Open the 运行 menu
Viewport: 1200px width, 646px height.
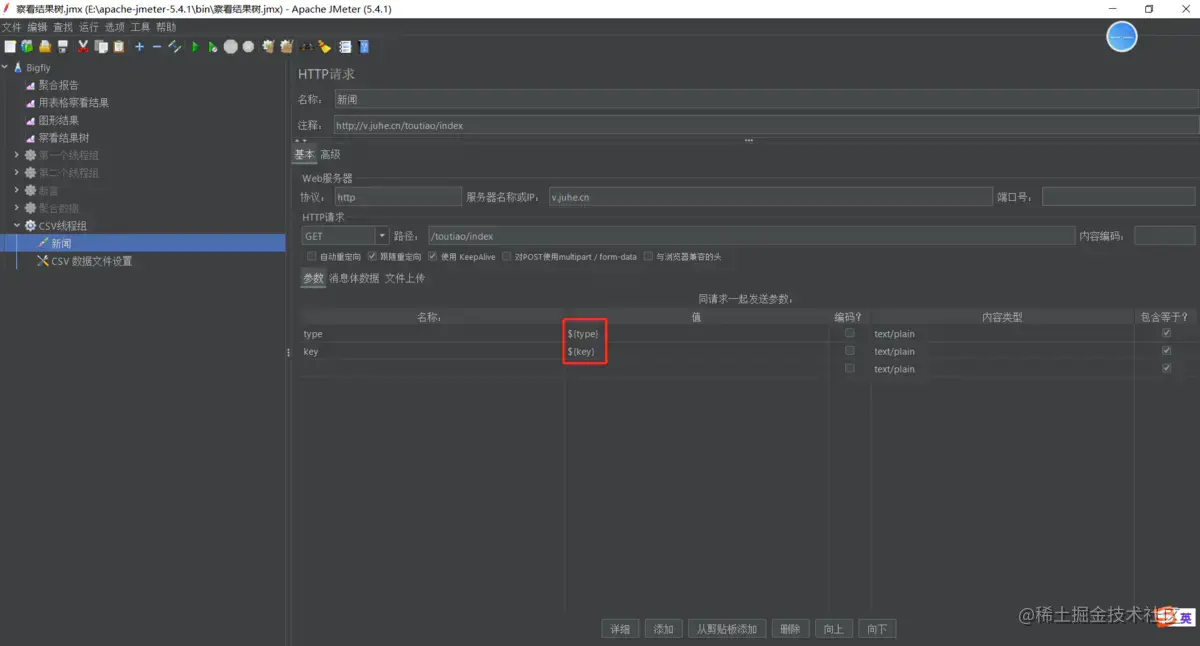[x=89, y=27]
